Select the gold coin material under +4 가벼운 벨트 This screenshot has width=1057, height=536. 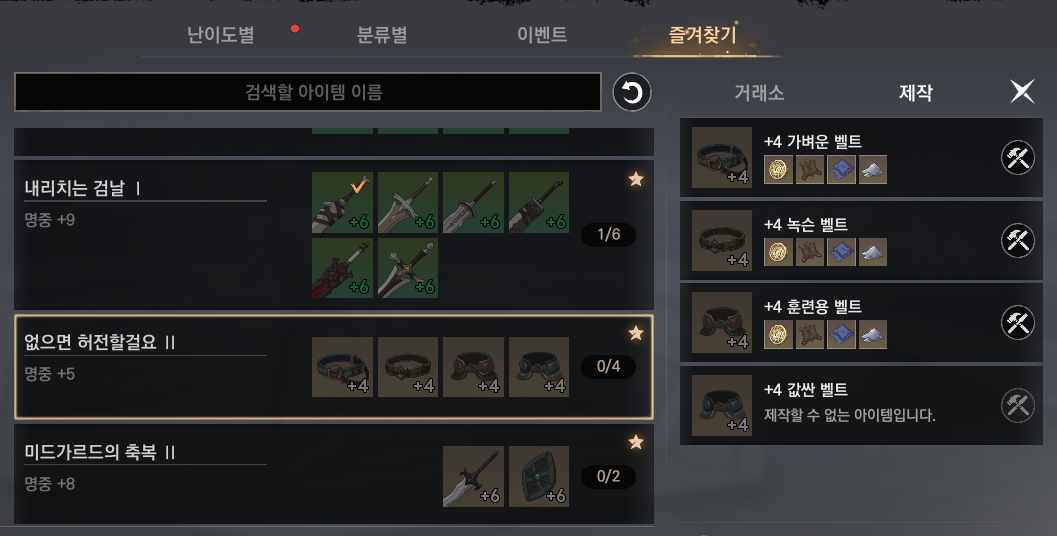point(778,169)
